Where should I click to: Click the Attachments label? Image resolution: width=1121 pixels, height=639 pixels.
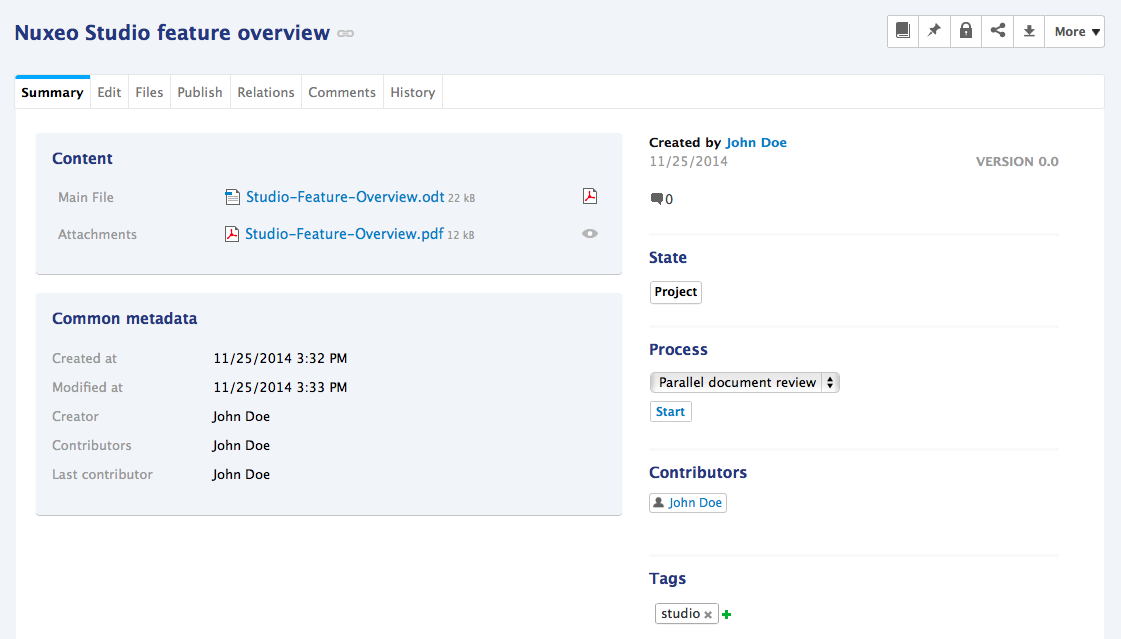97,234
